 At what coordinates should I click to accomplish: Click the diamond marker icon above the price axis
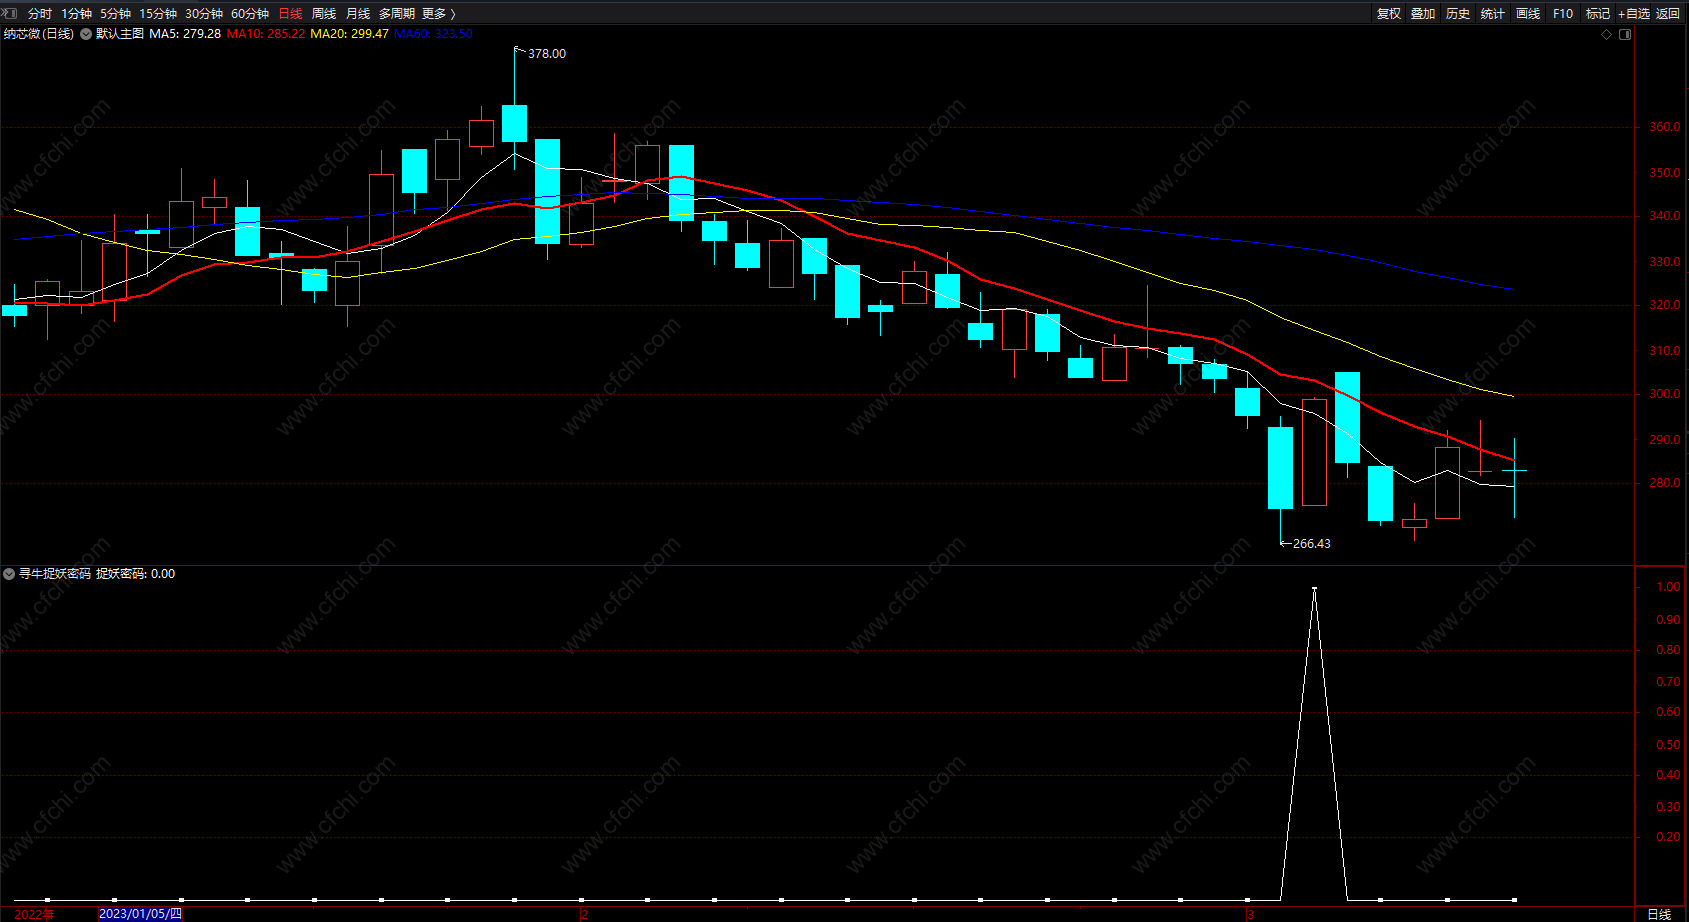(1607, 34)
